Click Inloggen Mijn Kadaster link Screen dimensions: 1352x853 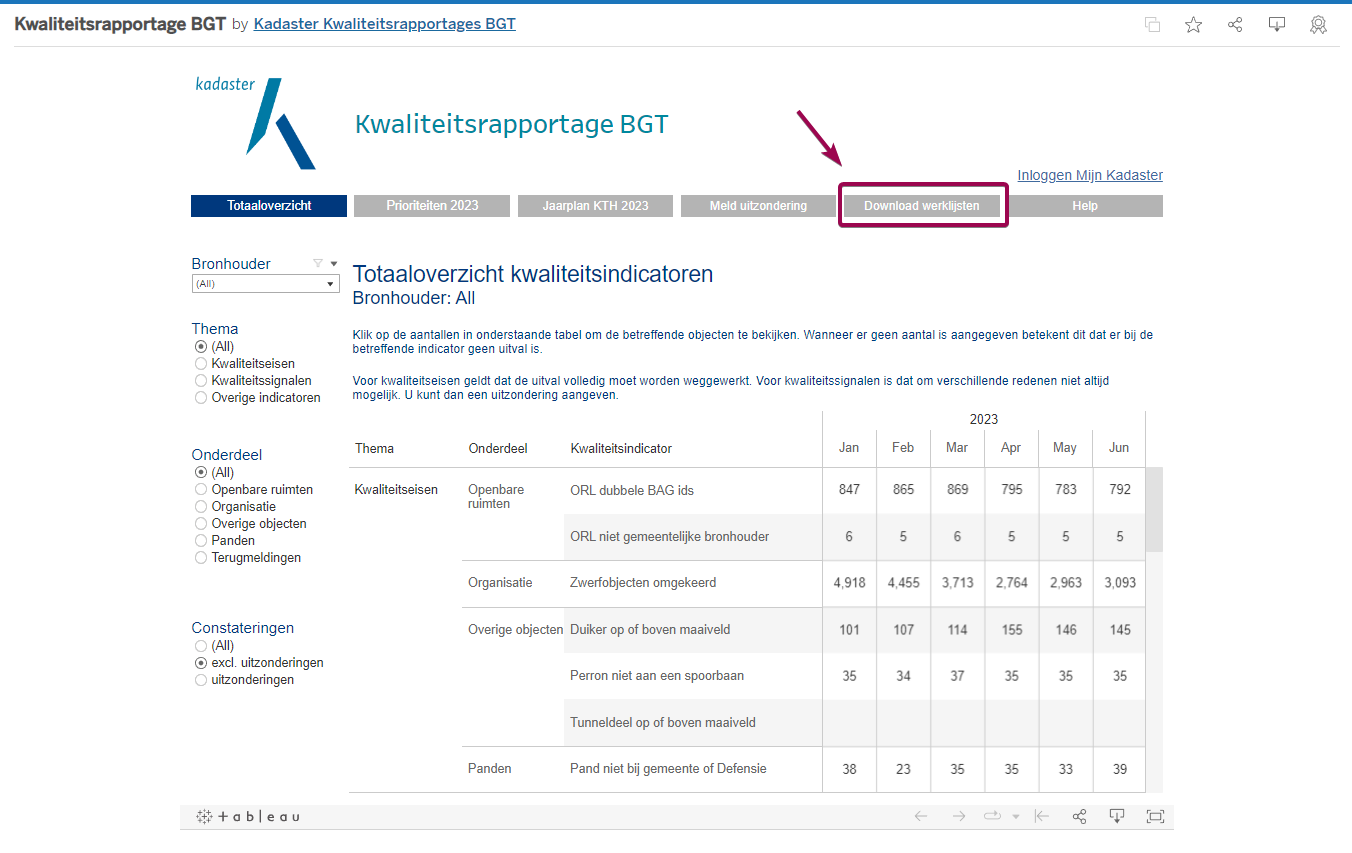[x=1090, y=175]
